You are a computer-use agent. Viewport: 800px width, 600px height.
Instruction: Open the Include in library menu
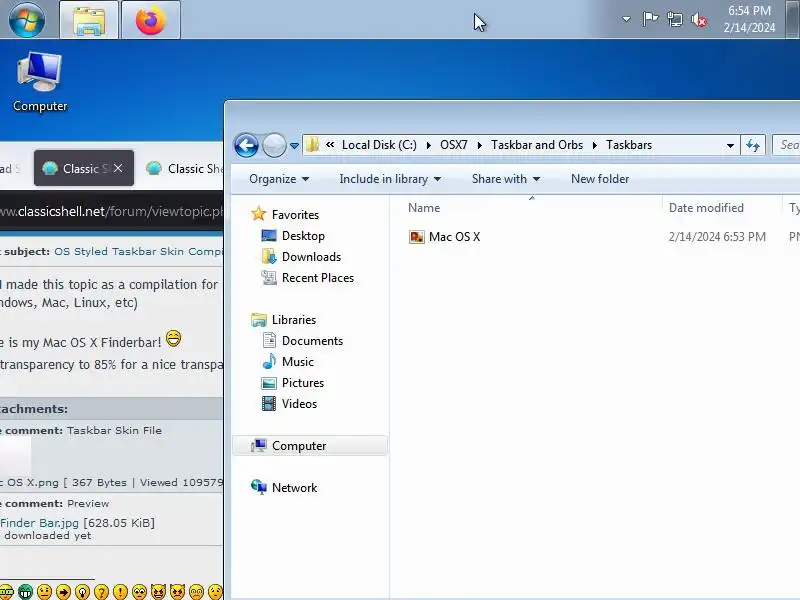click(390, 179)
